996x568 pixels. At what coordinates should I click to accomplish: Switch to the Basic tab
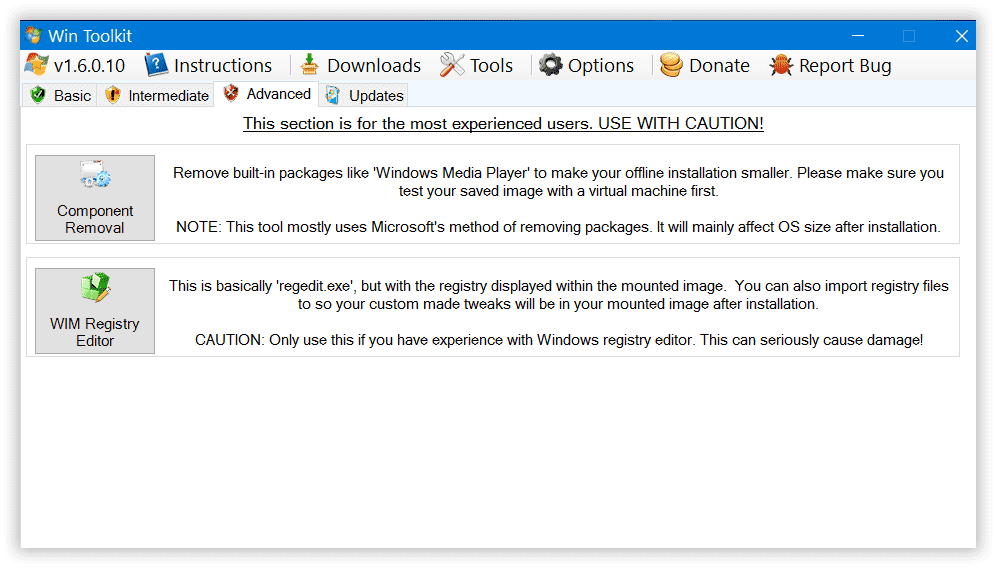click(60, 96)
